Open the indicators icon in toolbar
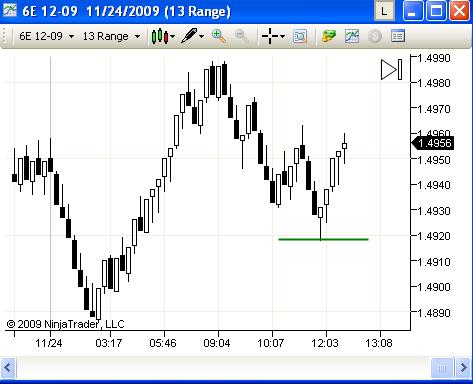Viewport: 473px width, 384px height. click(352, 36)
